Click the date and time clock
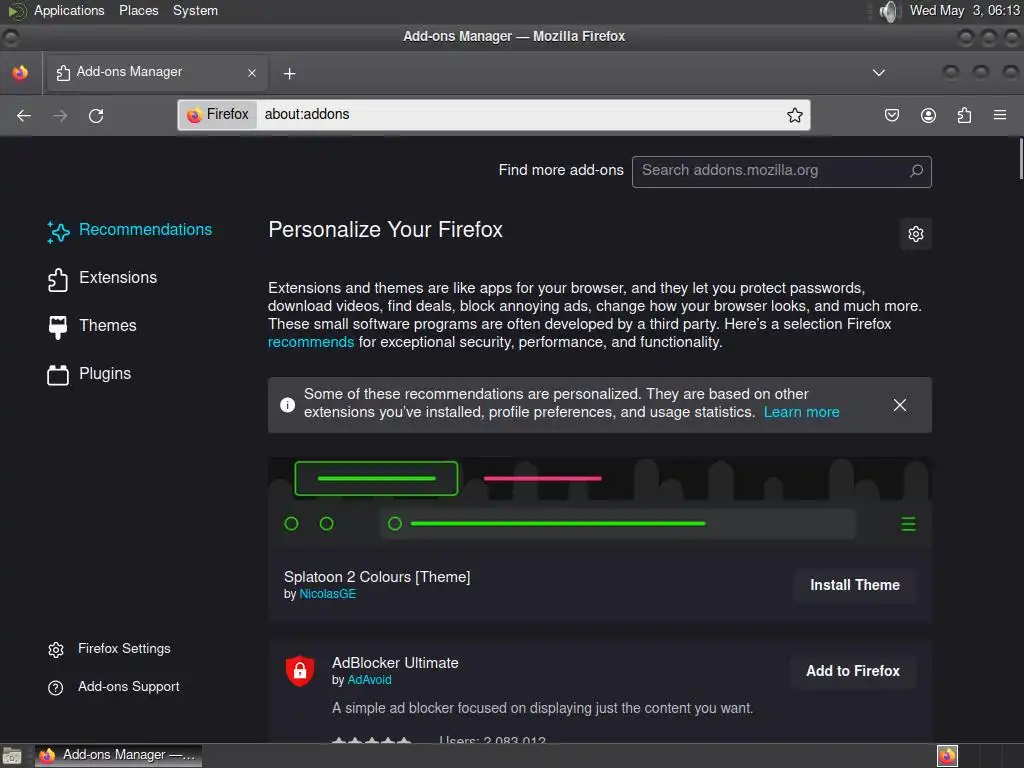 point(965,11)
